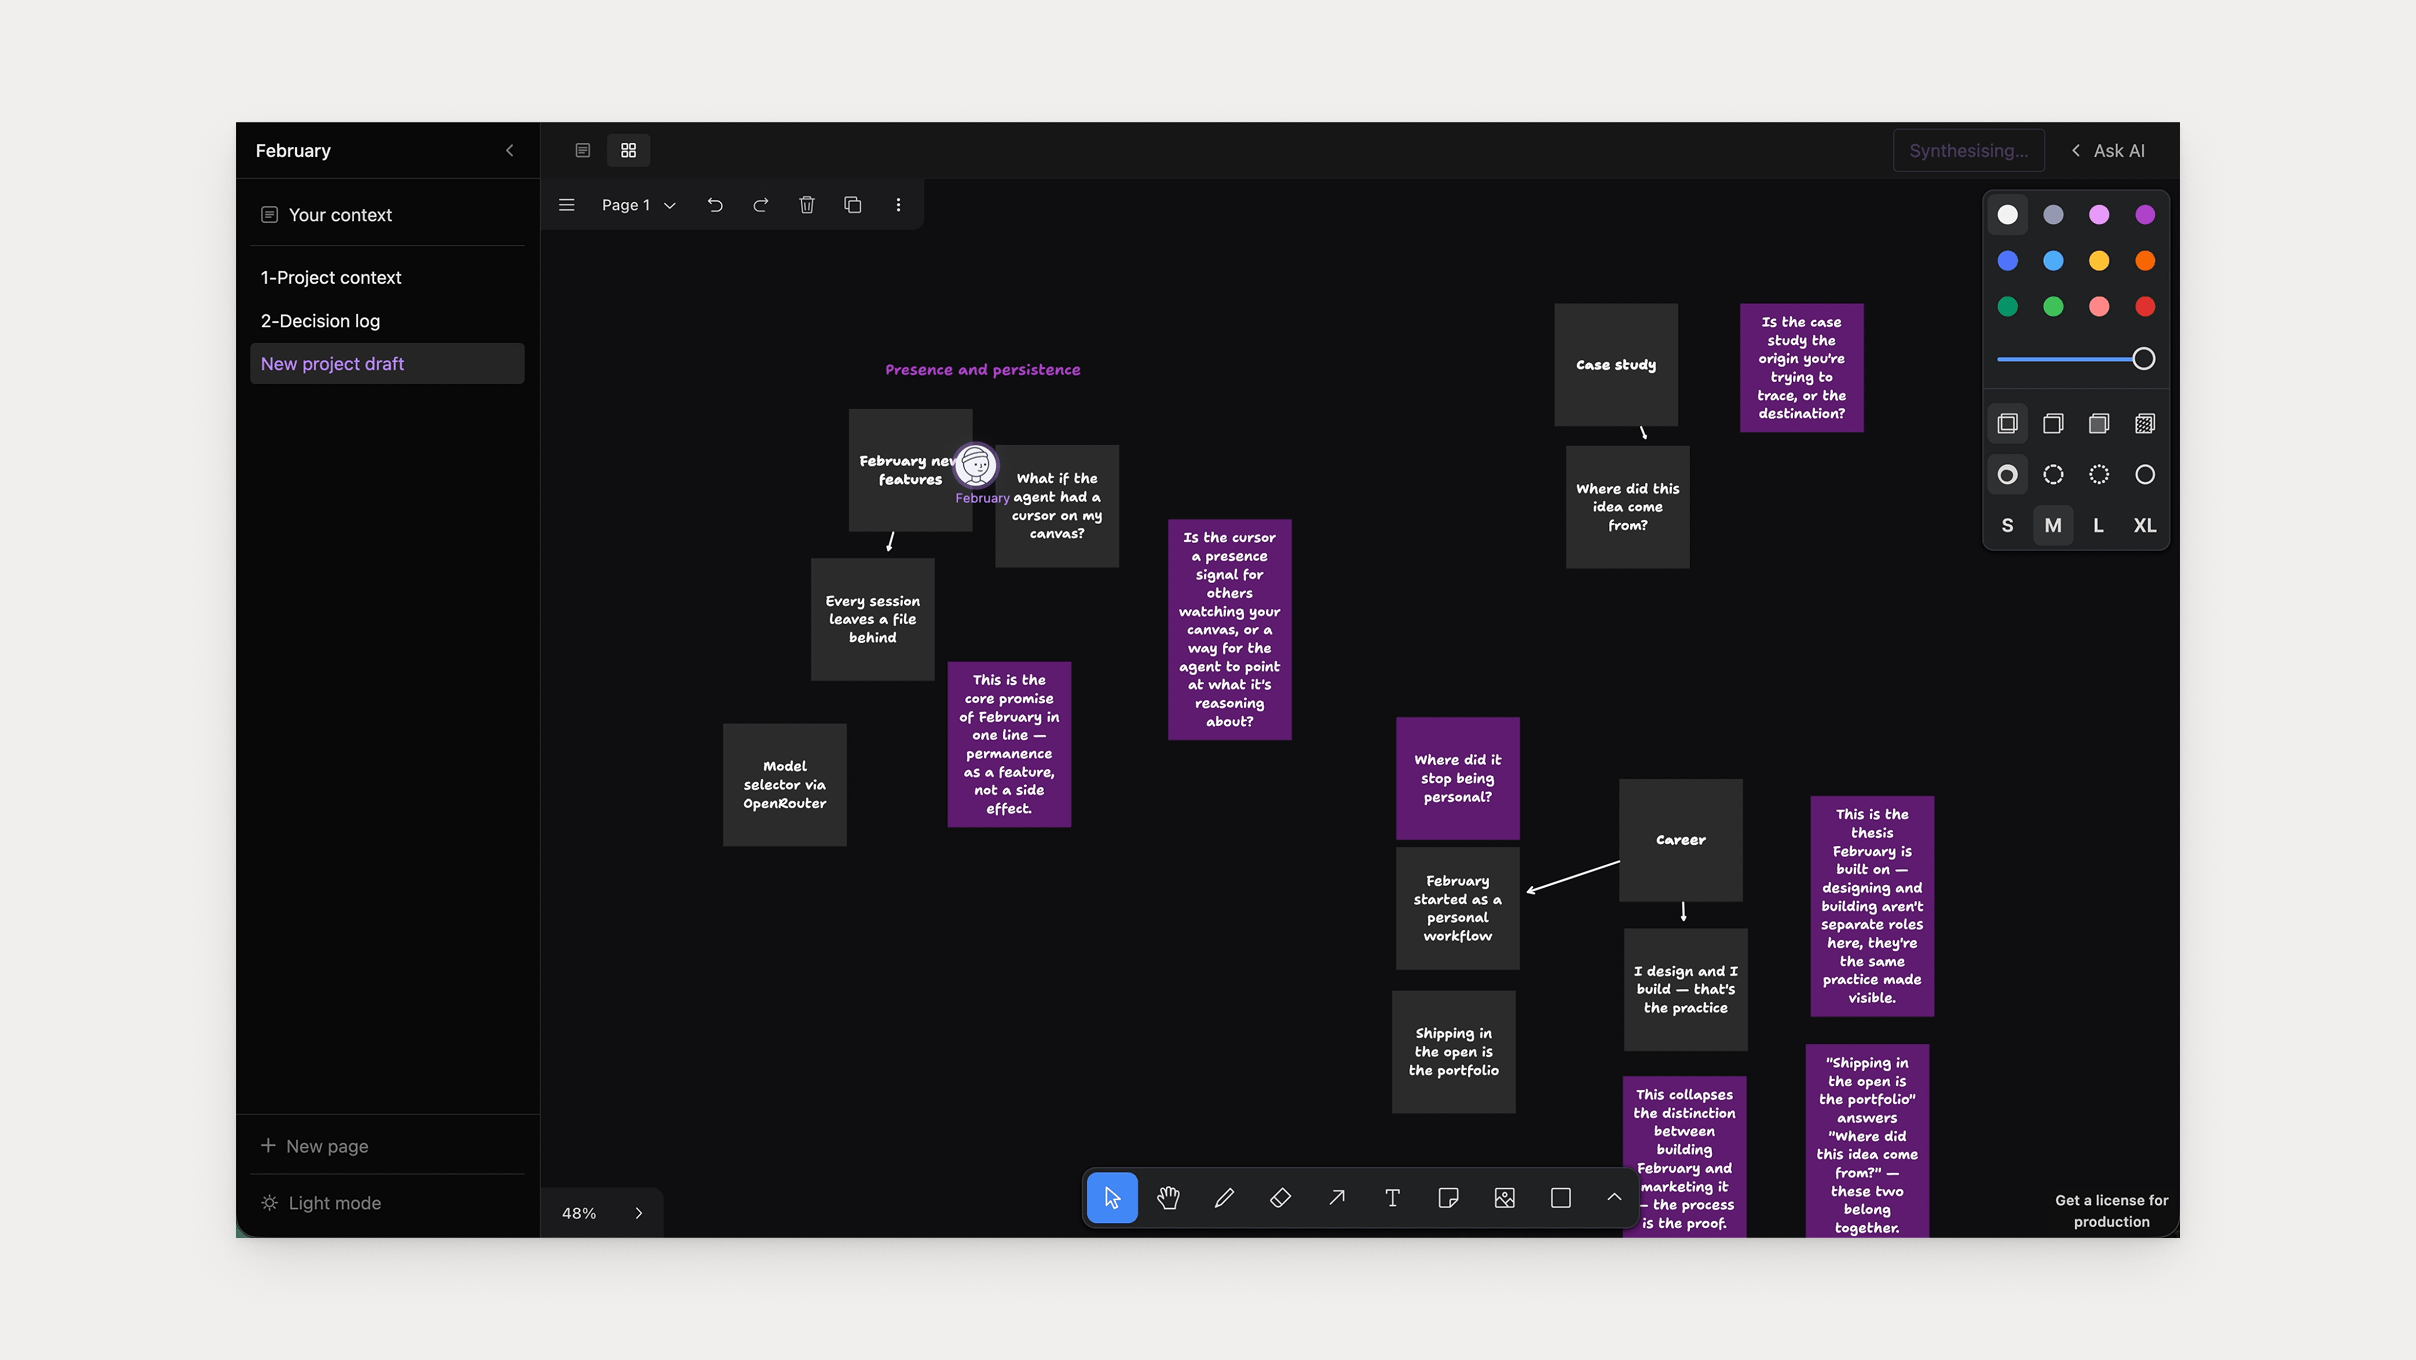The width and height of the screenshot is (2416, 1360).
Task: Pick the orange color swatch
Action: (x=2146, y=260)
